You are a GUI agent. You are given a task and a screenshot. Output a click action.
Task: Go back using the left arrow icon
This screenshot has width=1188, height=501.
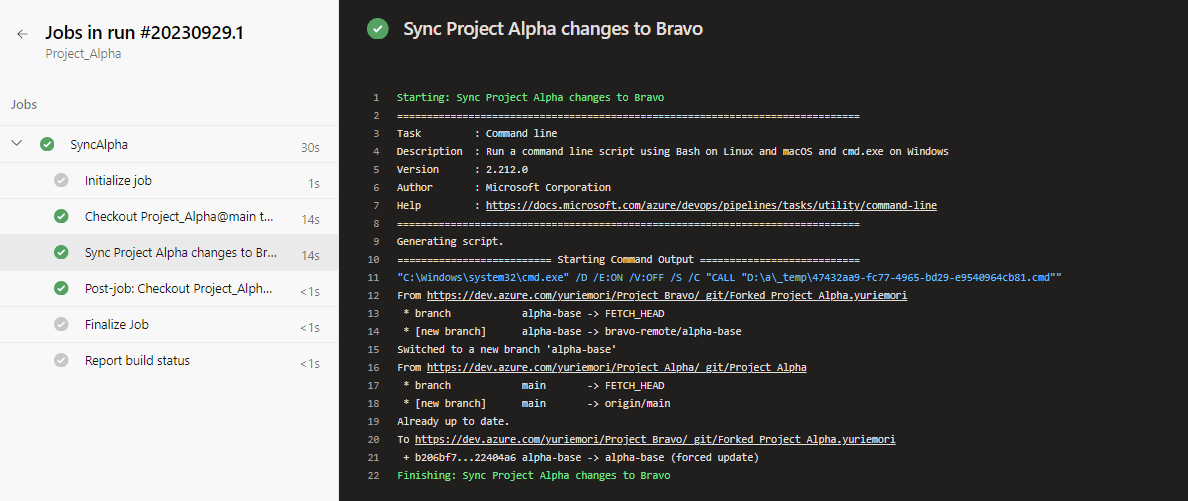[x=23, y=34]
